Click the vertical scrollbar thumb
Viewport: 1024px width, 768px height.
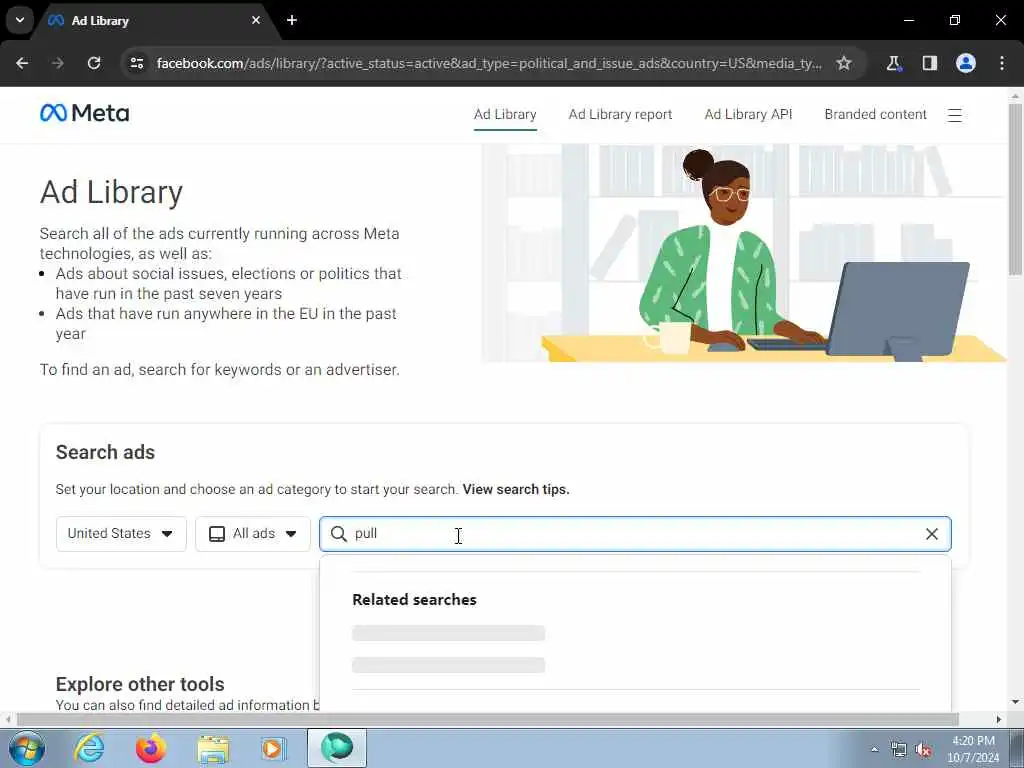point(1015,187)
